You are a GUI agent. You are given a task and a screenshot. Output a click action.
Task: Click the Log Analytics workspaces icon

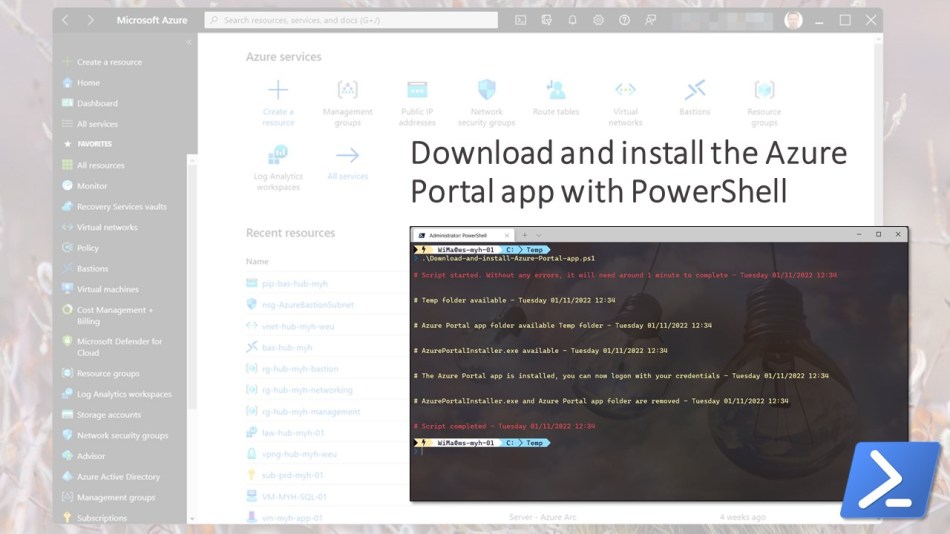point(278,155)
